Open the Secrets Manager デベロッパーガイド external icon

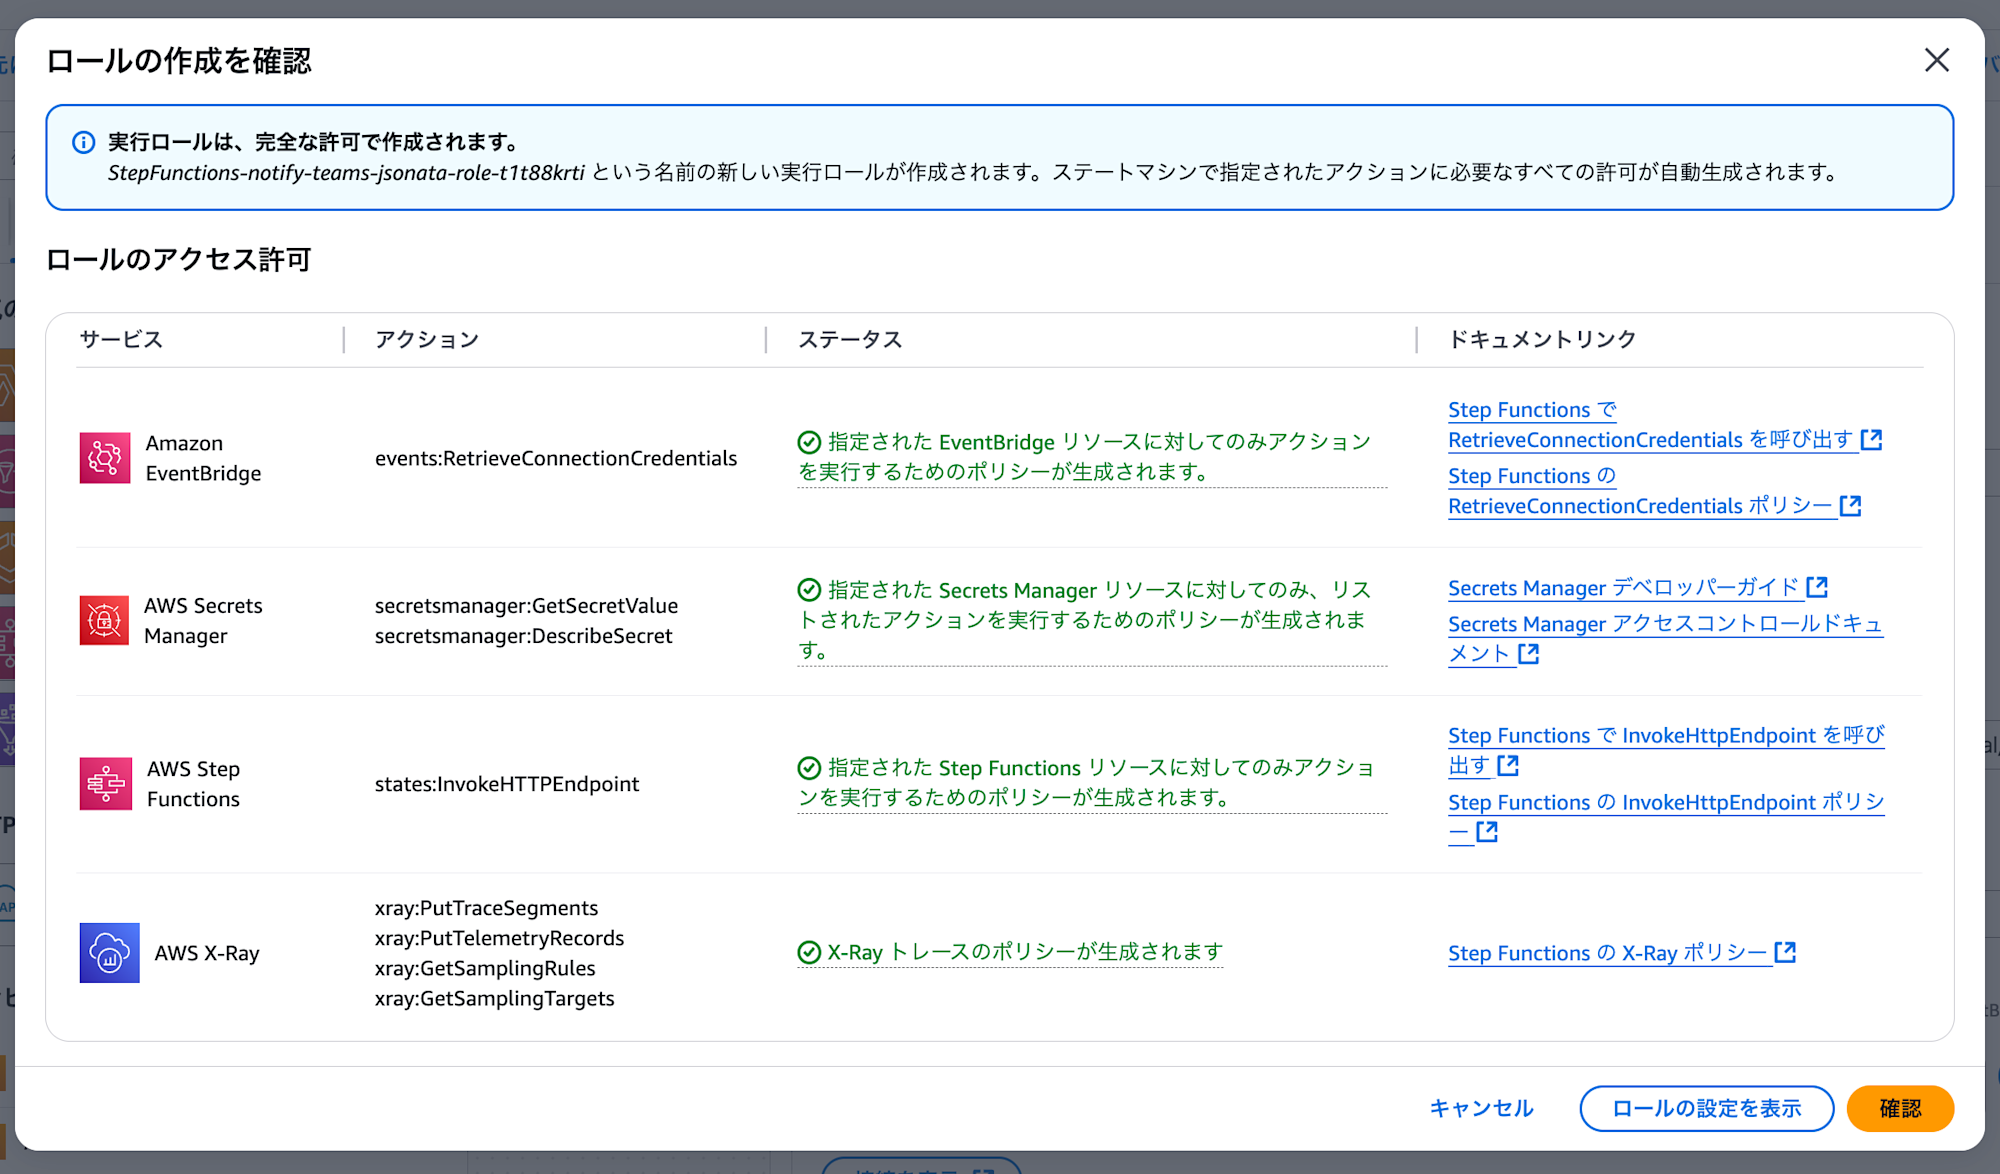[x=1818, y=587]
